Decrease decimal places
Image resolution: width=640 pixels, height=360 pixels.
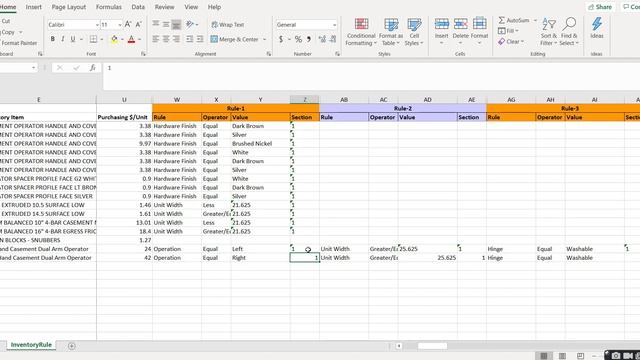[333, 39]
